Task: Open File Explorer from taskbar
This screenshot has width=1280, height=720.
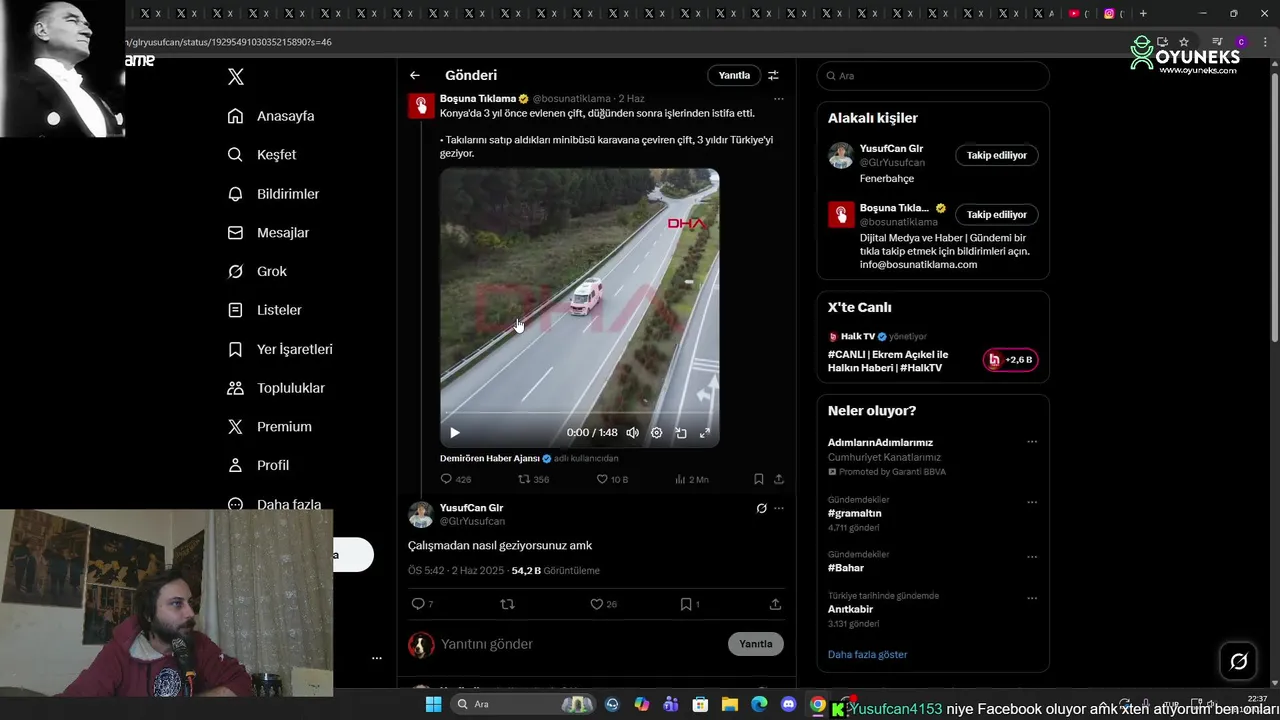Action: point(730,704)
